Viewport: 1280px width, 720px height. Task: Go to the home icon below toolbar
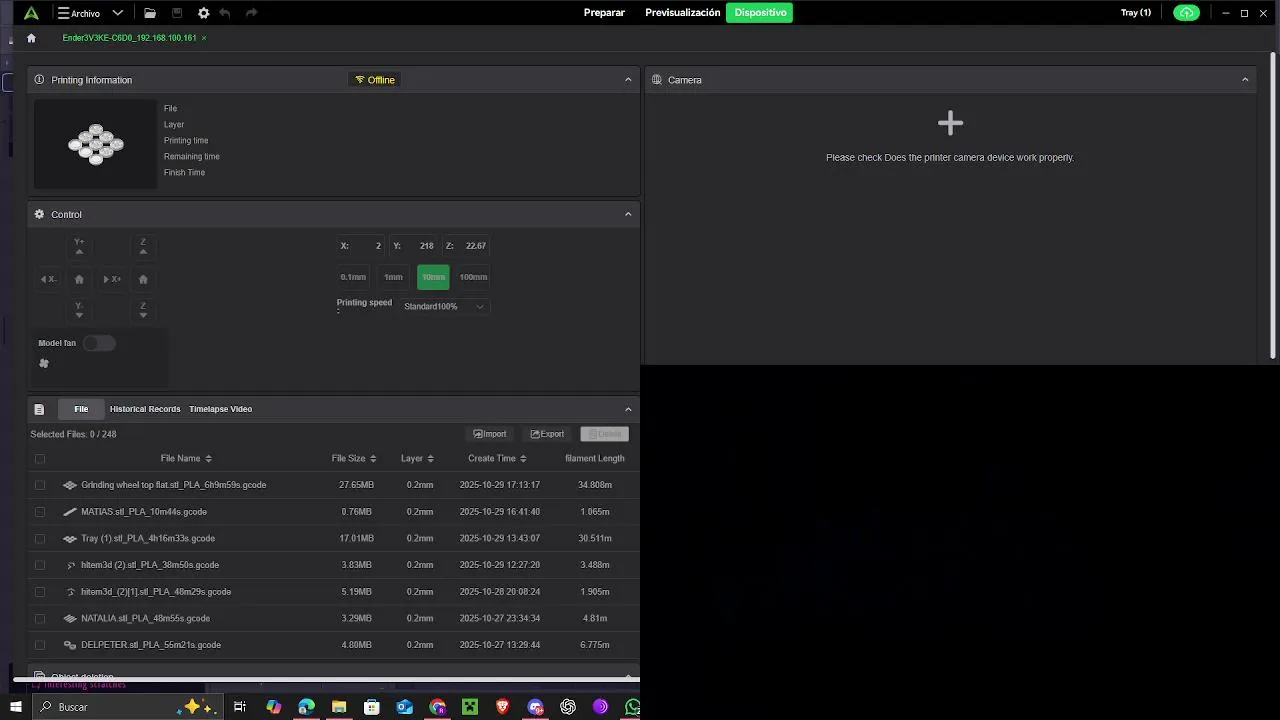pyautogui.click(x=31, y=38)
